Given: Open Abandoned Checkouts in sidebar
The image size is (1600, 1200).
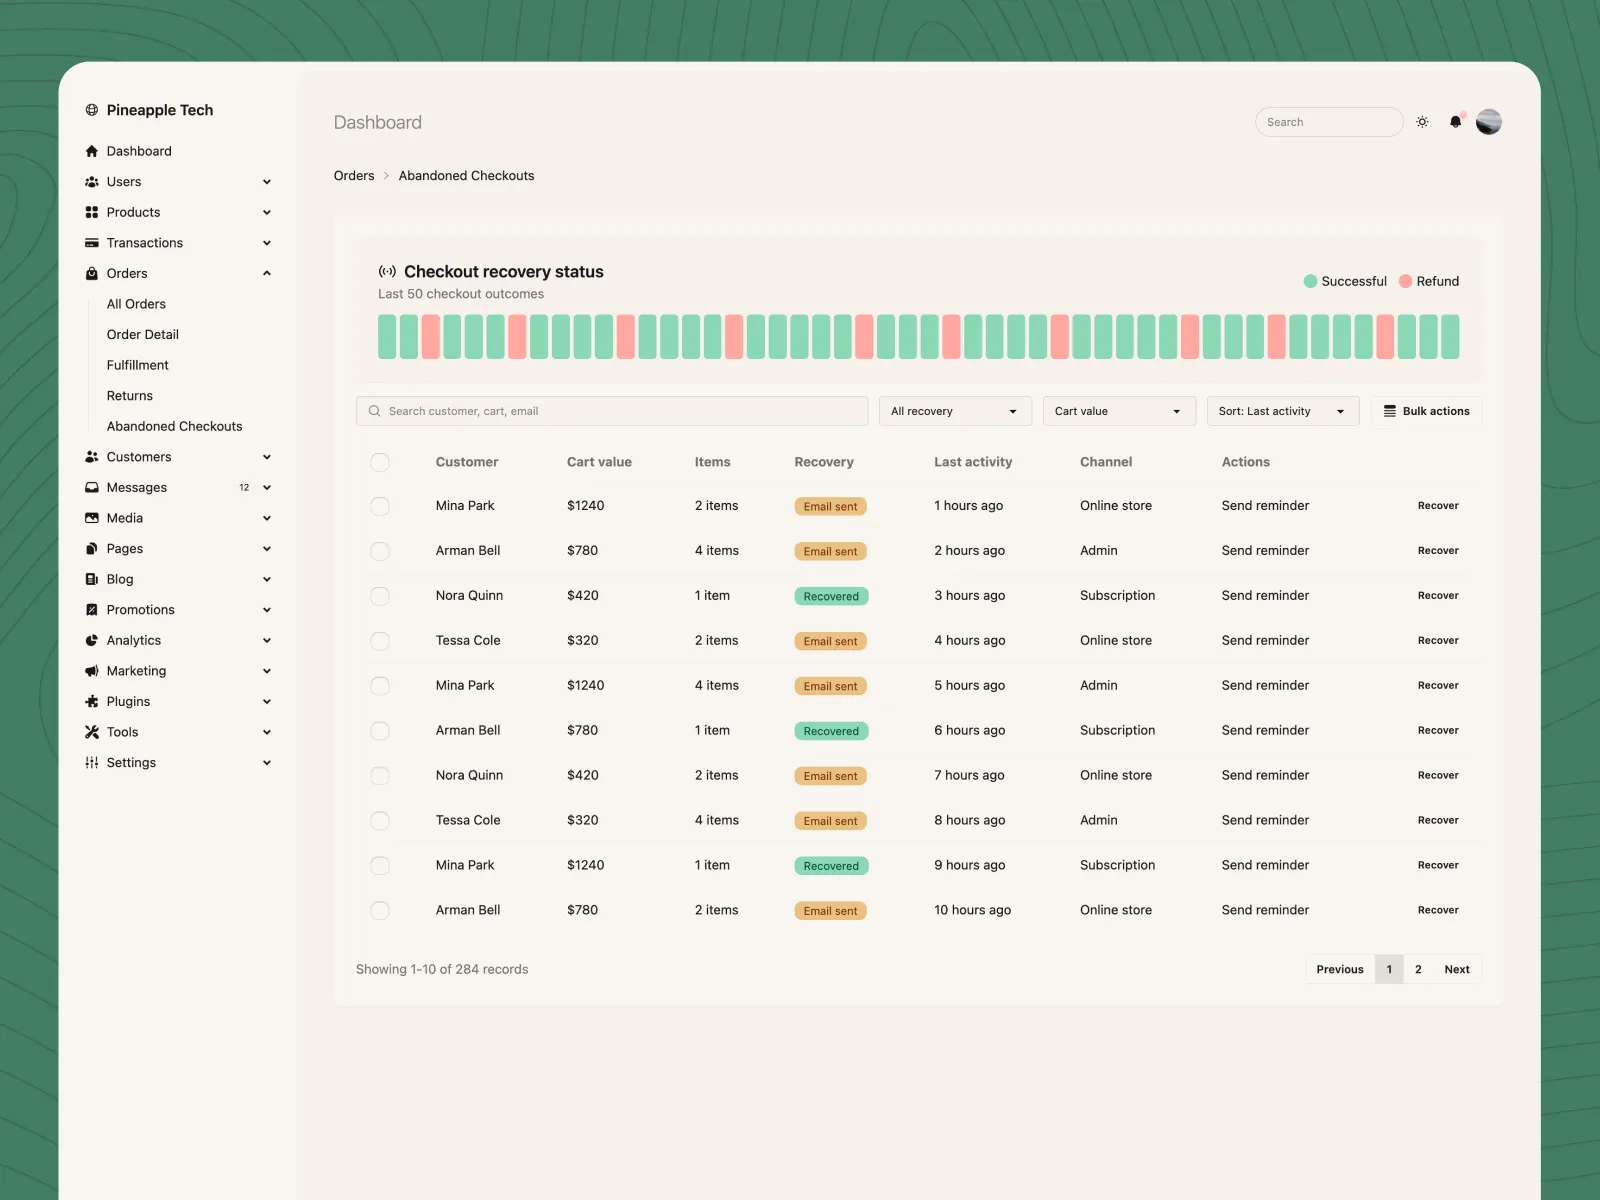Looking at the screenshot, I should (175, 426).
